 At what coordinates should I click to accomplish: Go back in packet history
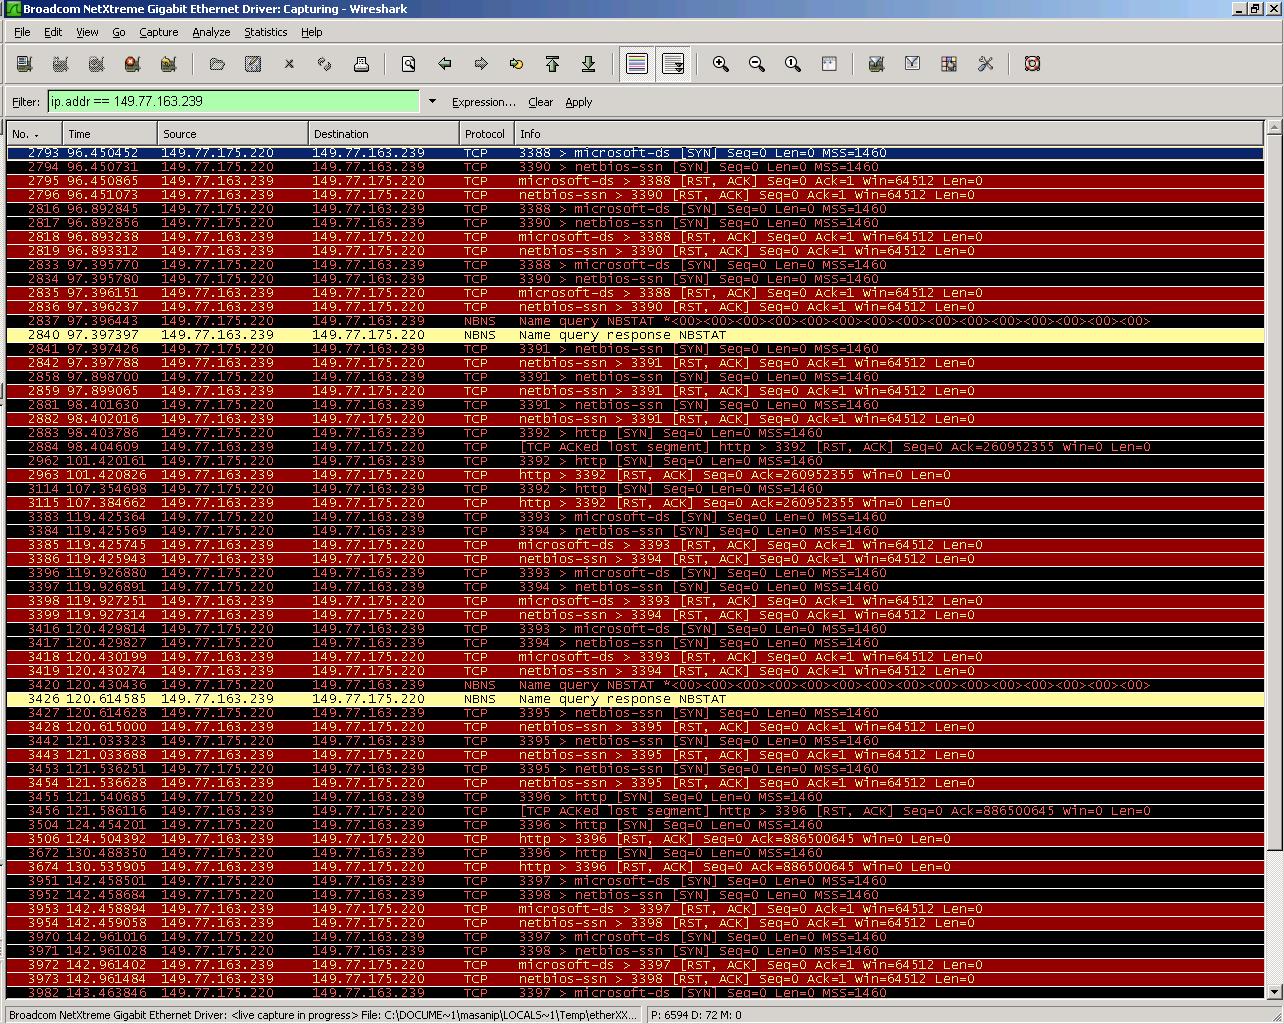(x=445, y=64)
